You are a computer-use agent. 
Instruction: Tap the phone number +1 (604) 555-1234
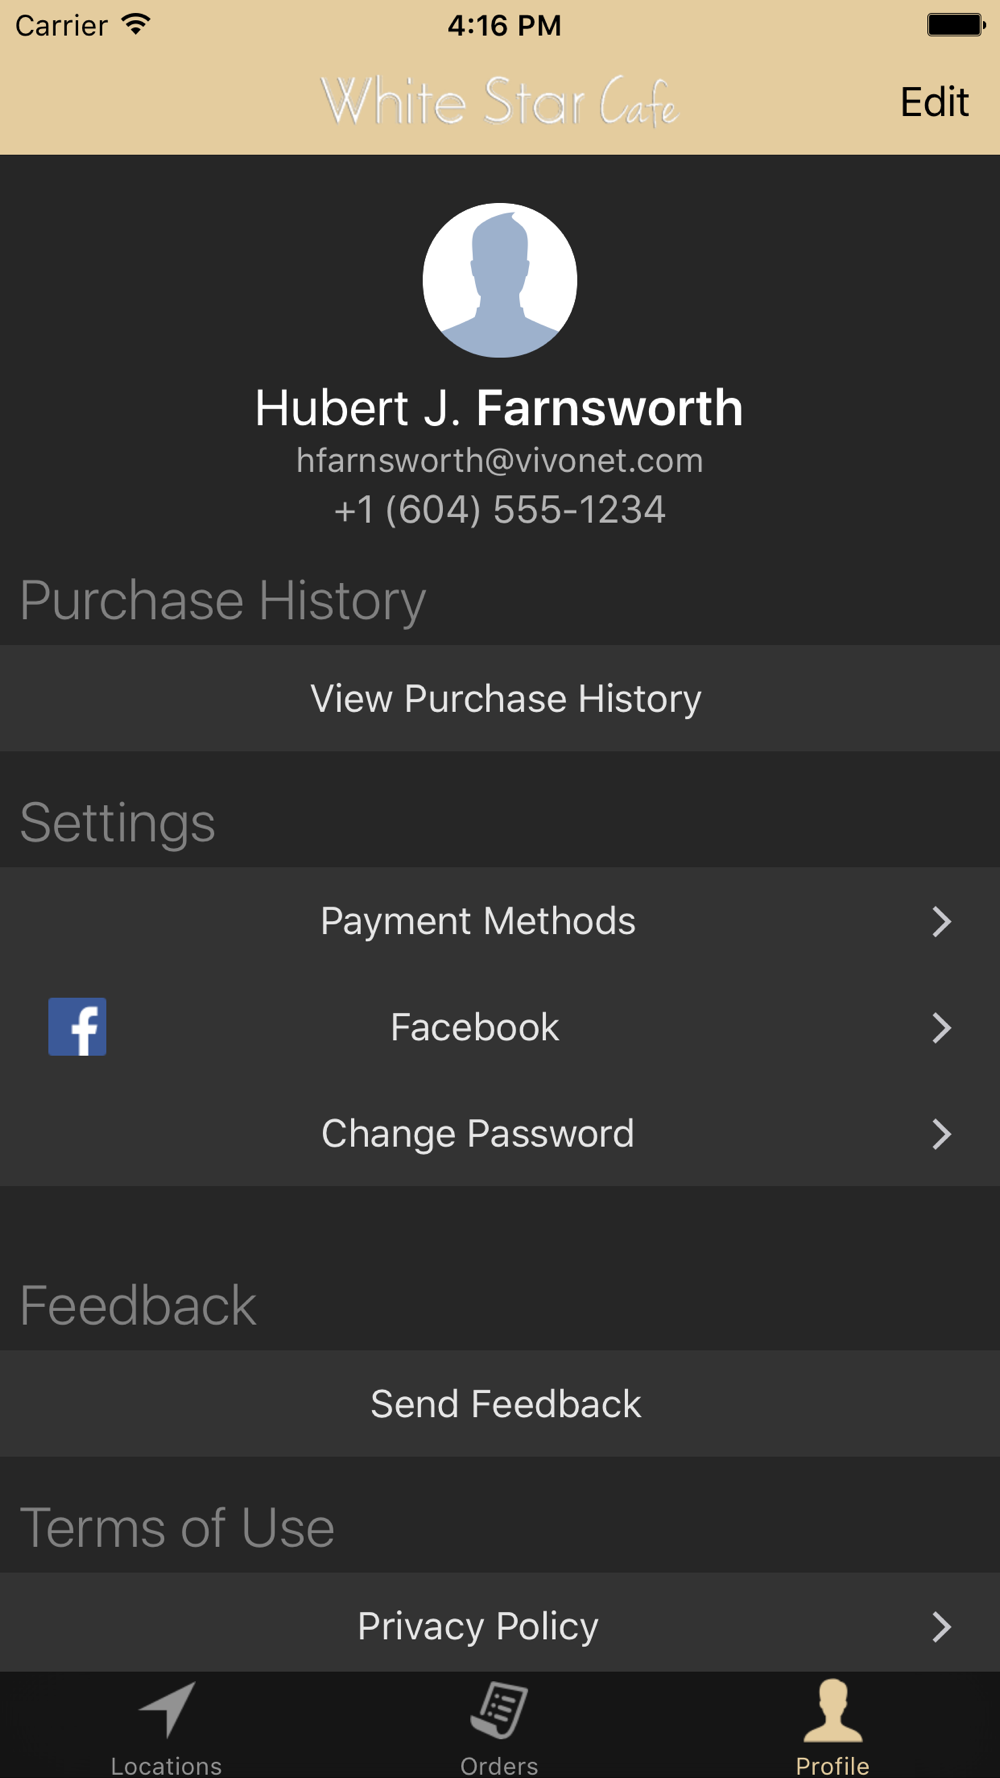tap(499, 510)
